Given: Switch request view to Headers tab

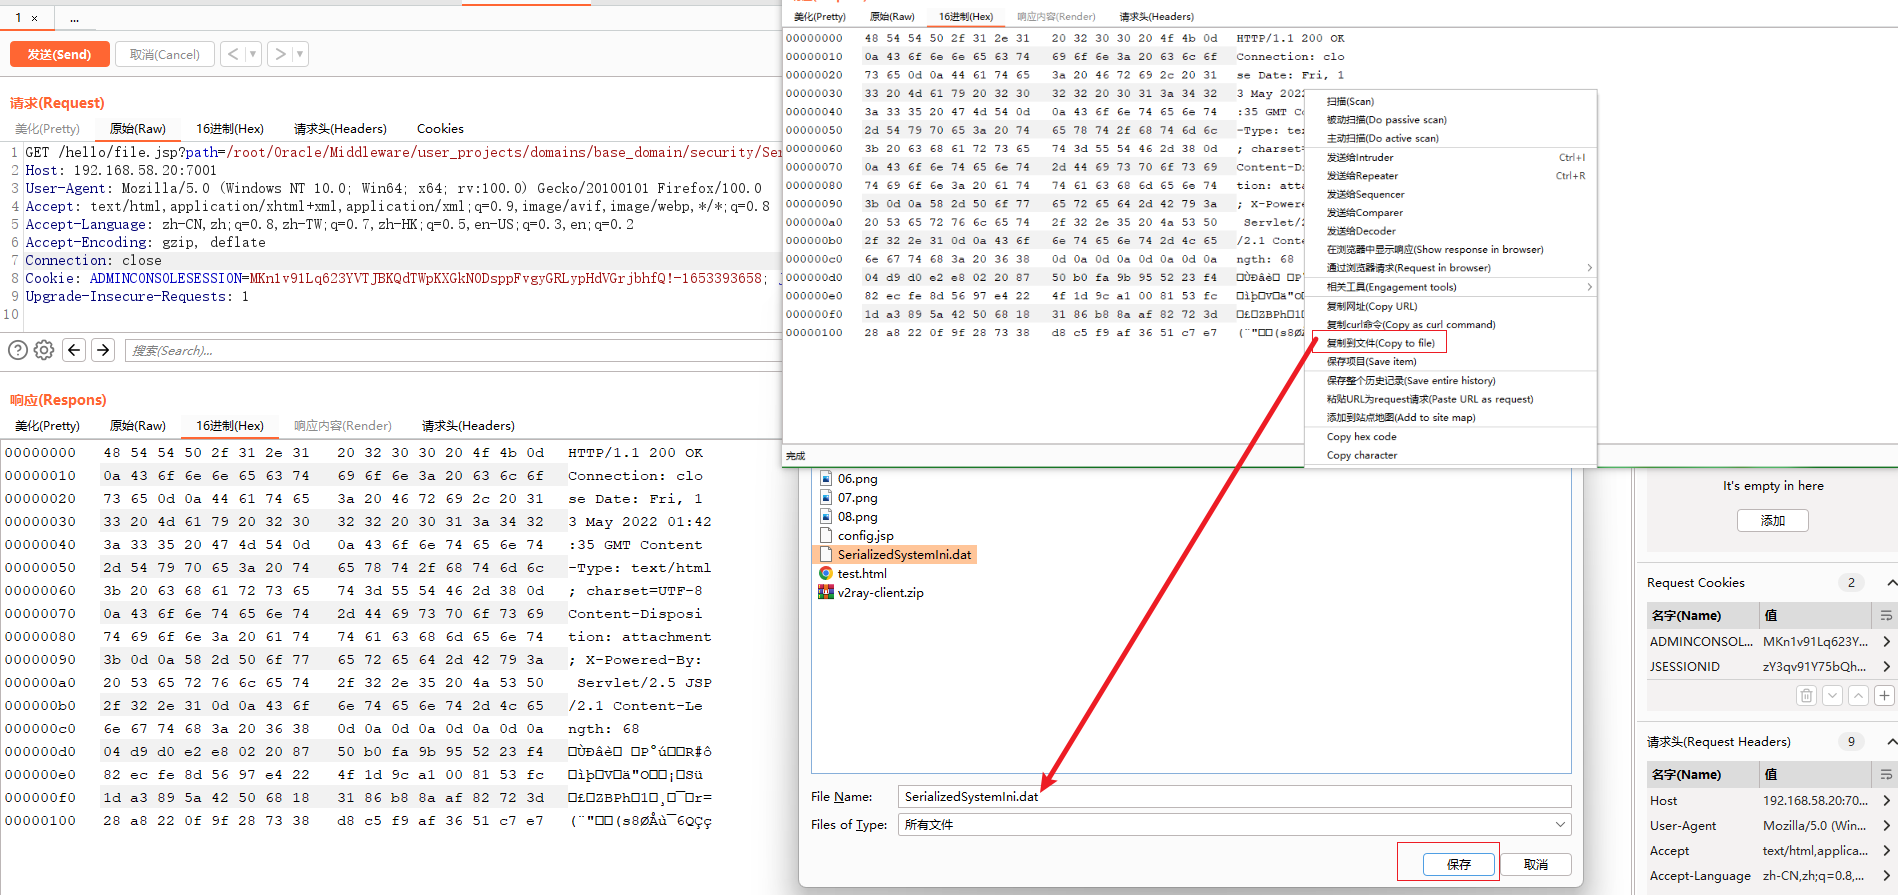Looking at the screenshot, I should coord(340,128).
